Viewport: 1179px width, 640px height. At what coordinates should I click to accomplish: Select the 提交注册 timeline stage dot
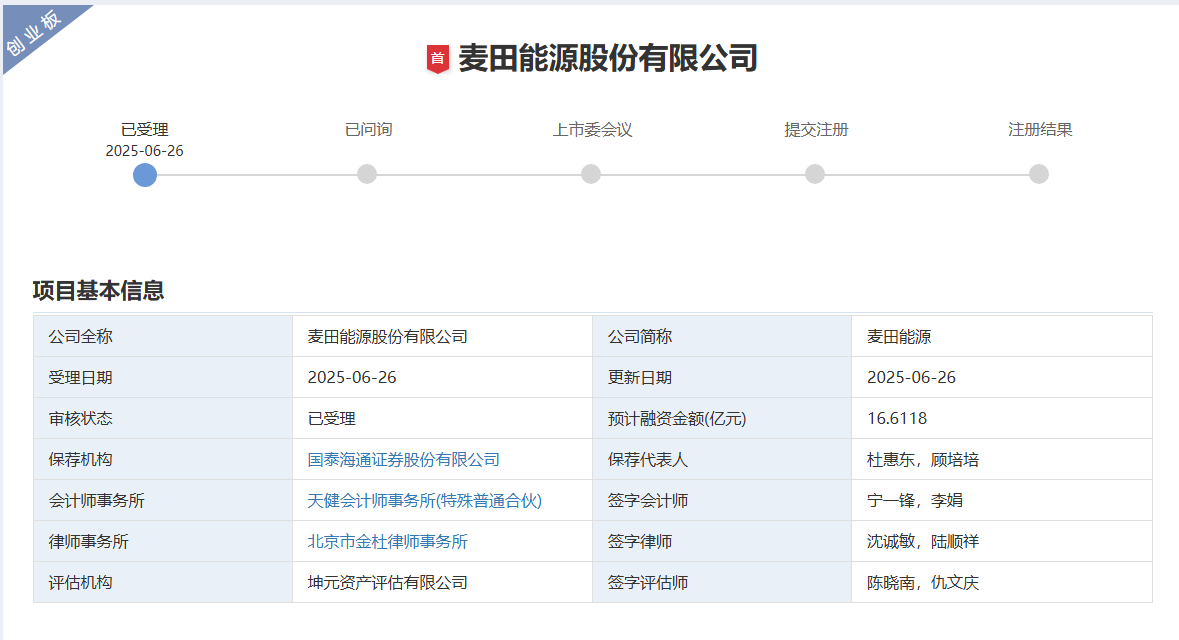pos(815,174)
